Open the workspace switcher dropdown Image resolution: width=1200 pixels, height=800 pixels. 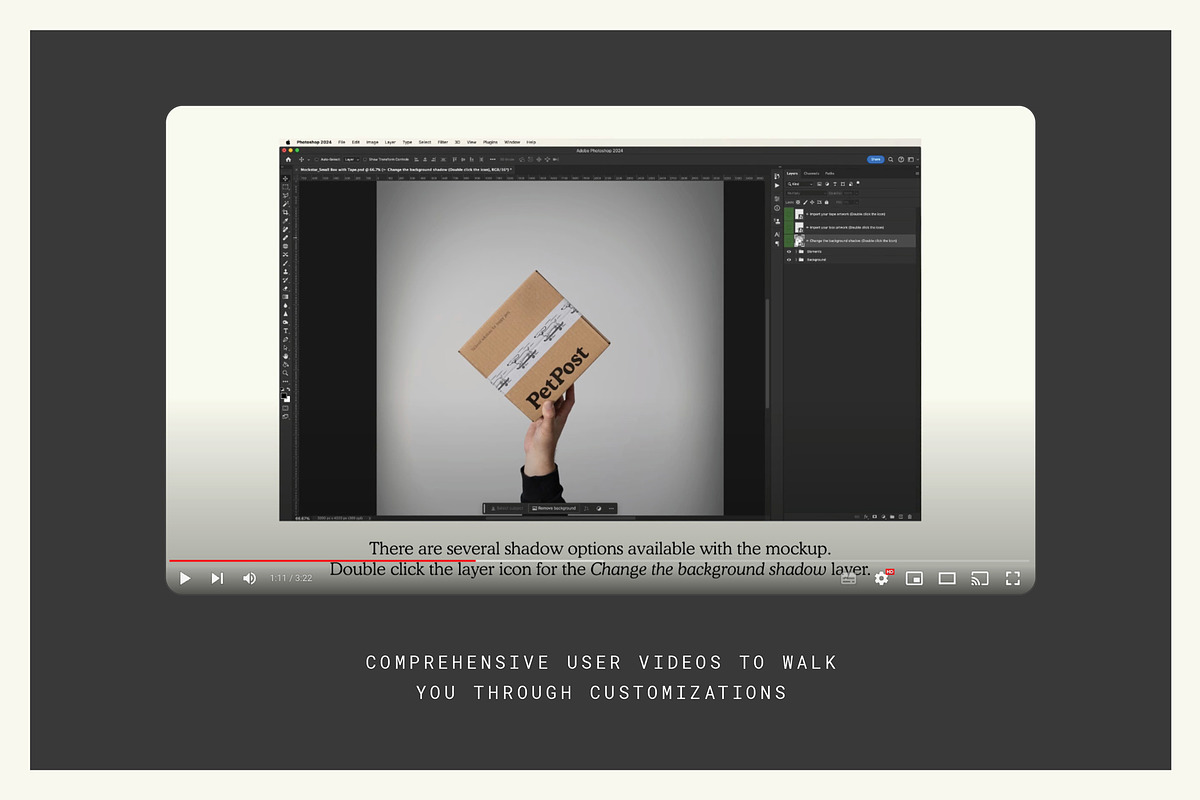tap(911, 159)
